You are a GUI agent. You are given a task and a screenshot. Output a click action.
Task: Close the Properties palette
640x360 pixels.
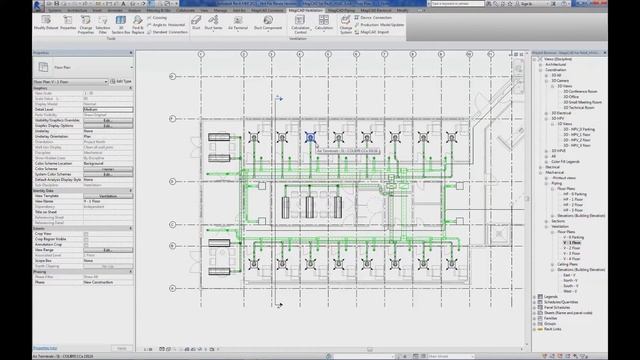(131, 53)
